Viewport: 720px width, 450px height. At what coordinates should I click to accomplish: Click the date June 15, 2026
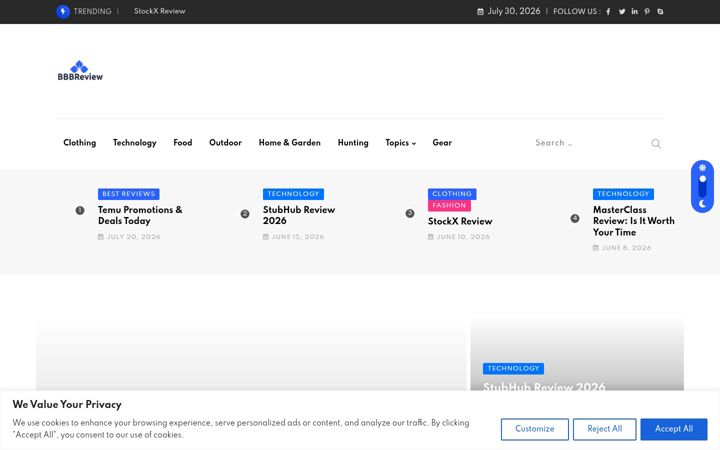298,237
